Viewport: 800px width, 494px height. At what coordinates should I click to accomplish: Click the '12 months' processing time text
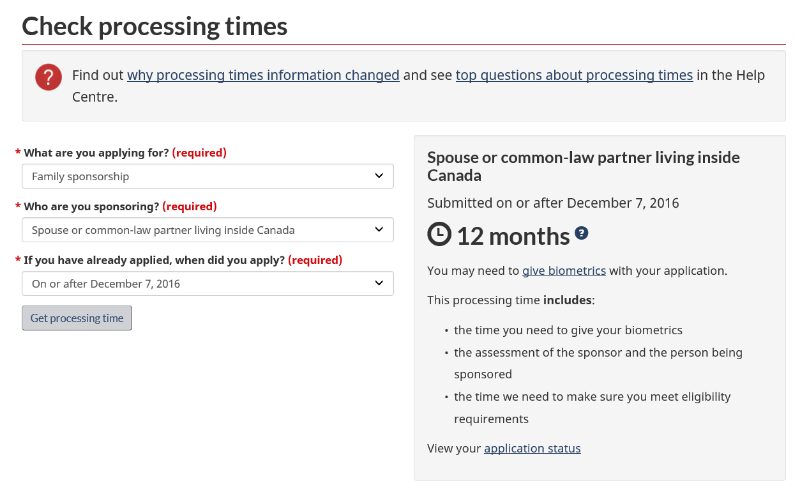pyautogui.click(x=513, y=236)
